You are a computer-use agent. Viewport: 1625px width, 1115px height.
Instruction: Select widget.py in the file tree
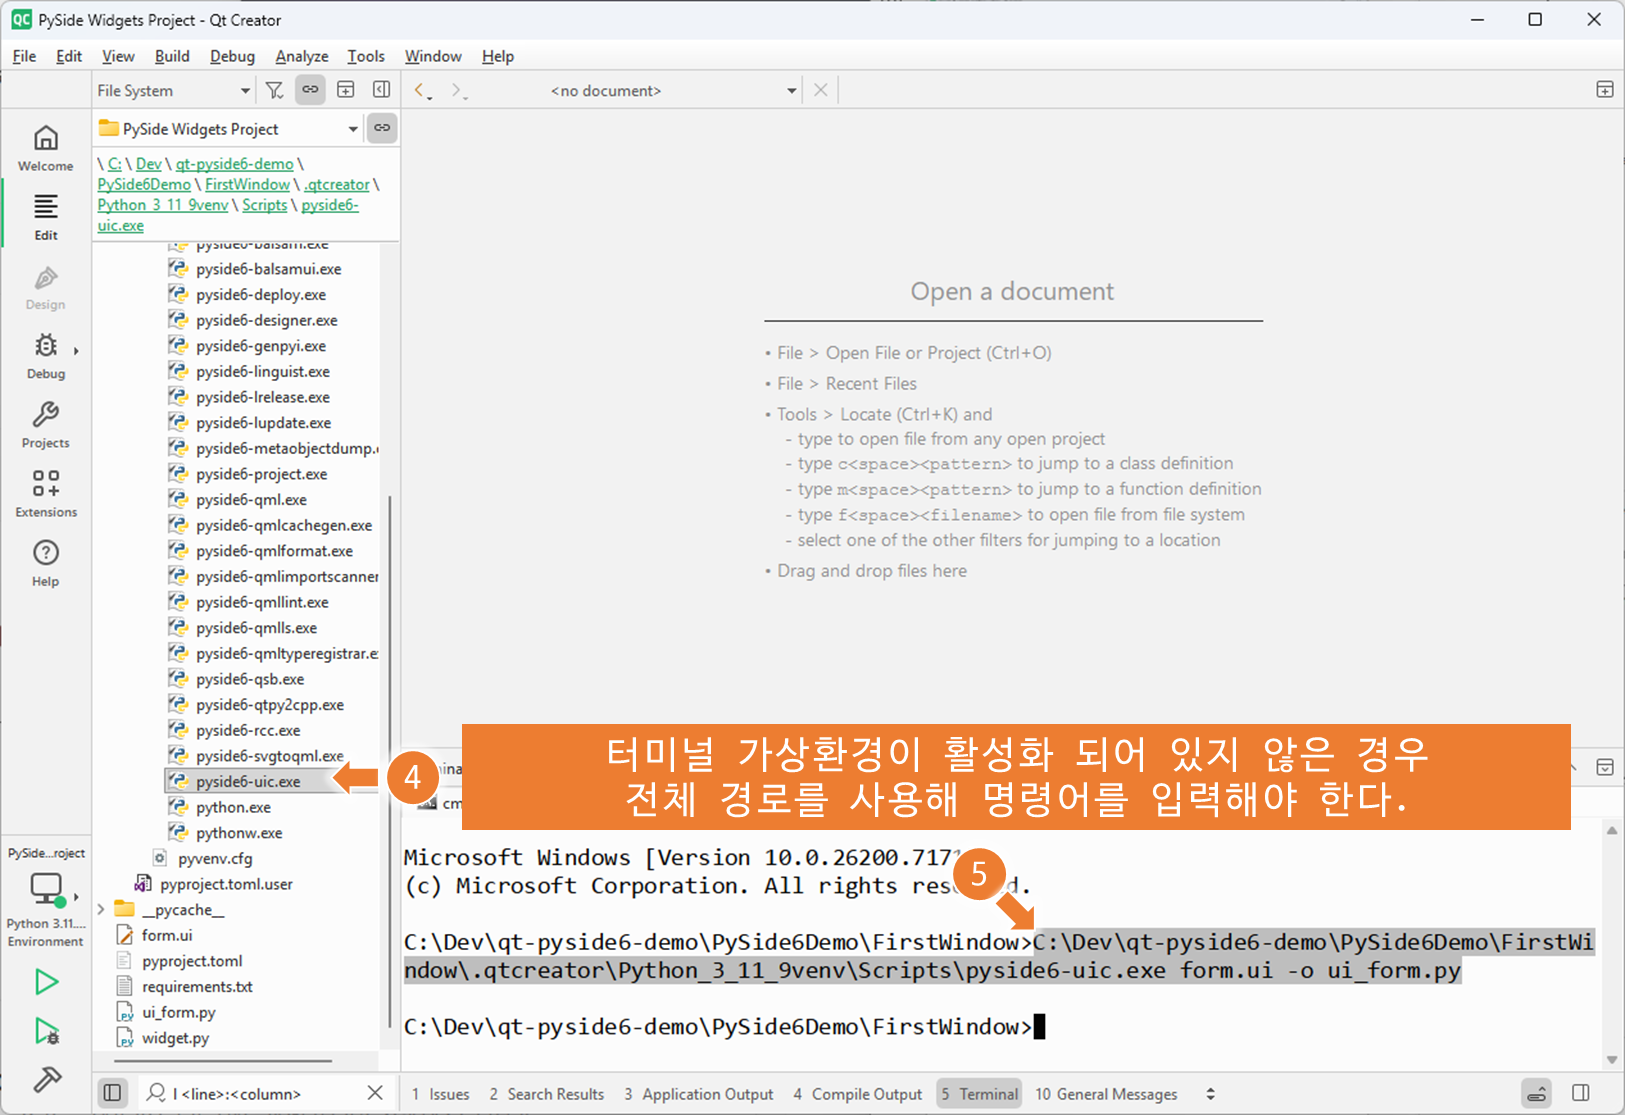coord(175,1038)
